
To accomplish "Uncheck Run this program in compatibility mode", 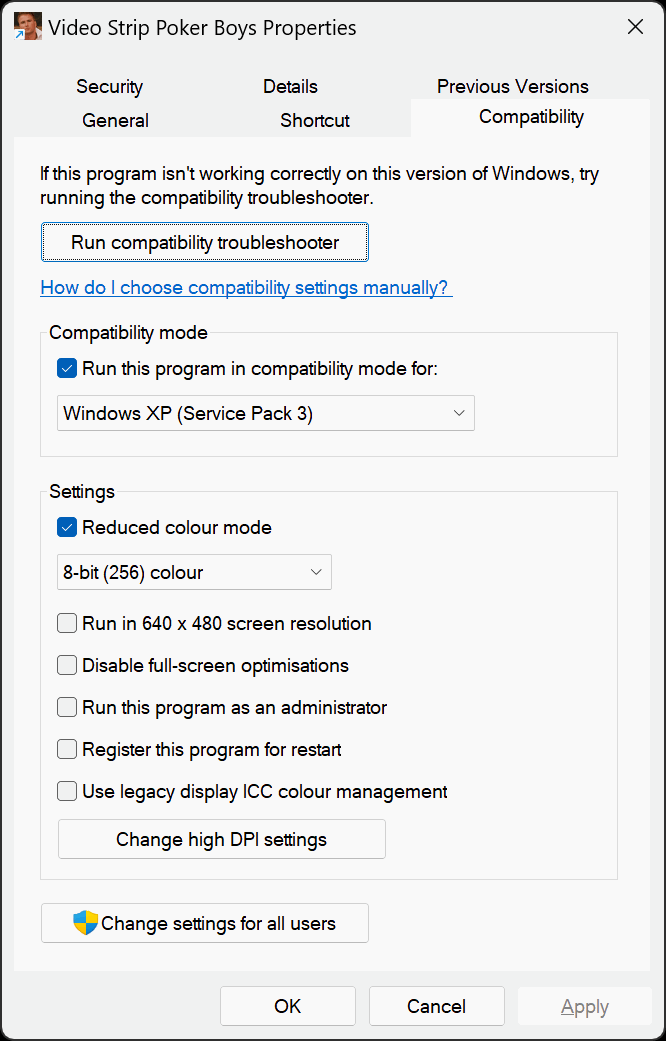I will coord(67,368).
